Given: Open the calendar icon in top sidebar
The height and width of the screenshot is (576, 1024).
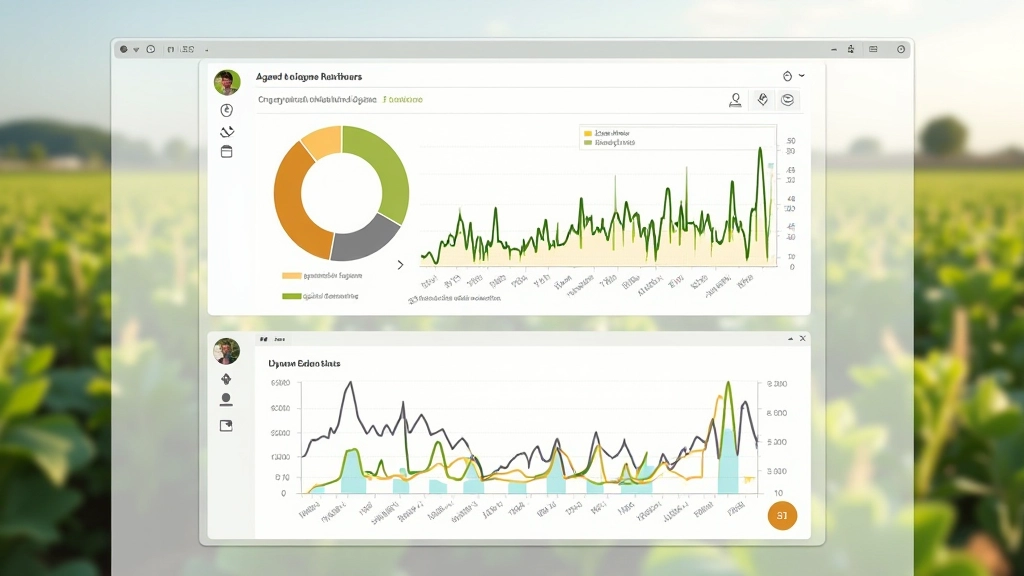Looking at the screenshot, I should pyautogui.click(x=226, y=152).
